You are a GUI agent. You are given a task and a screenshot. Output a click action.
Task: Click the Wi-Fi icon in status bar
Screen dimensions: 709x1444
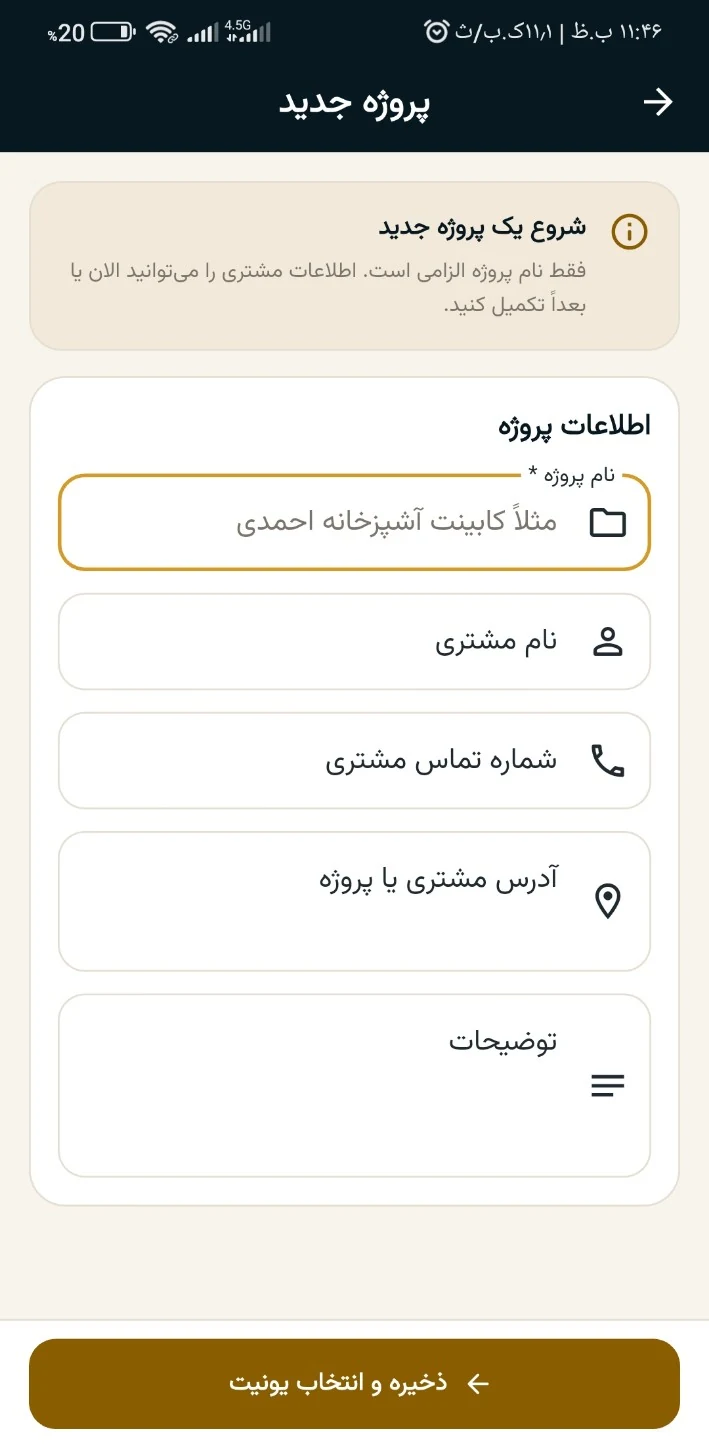tap(162, 33)
